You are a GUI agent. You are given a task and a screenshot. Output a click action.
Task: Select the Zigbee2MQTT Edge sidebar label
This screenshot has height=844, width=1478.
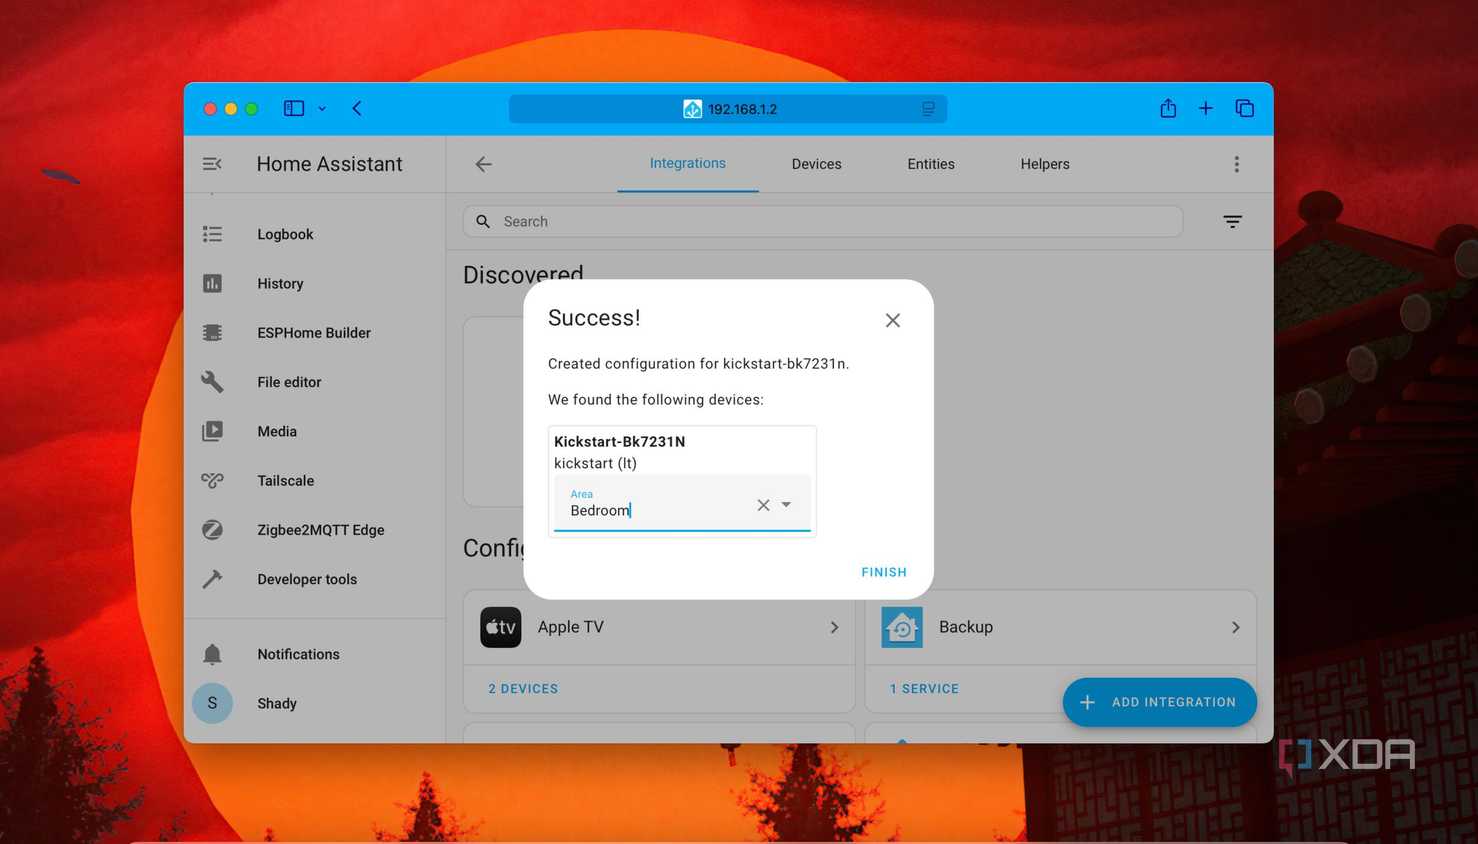(321, 530)
